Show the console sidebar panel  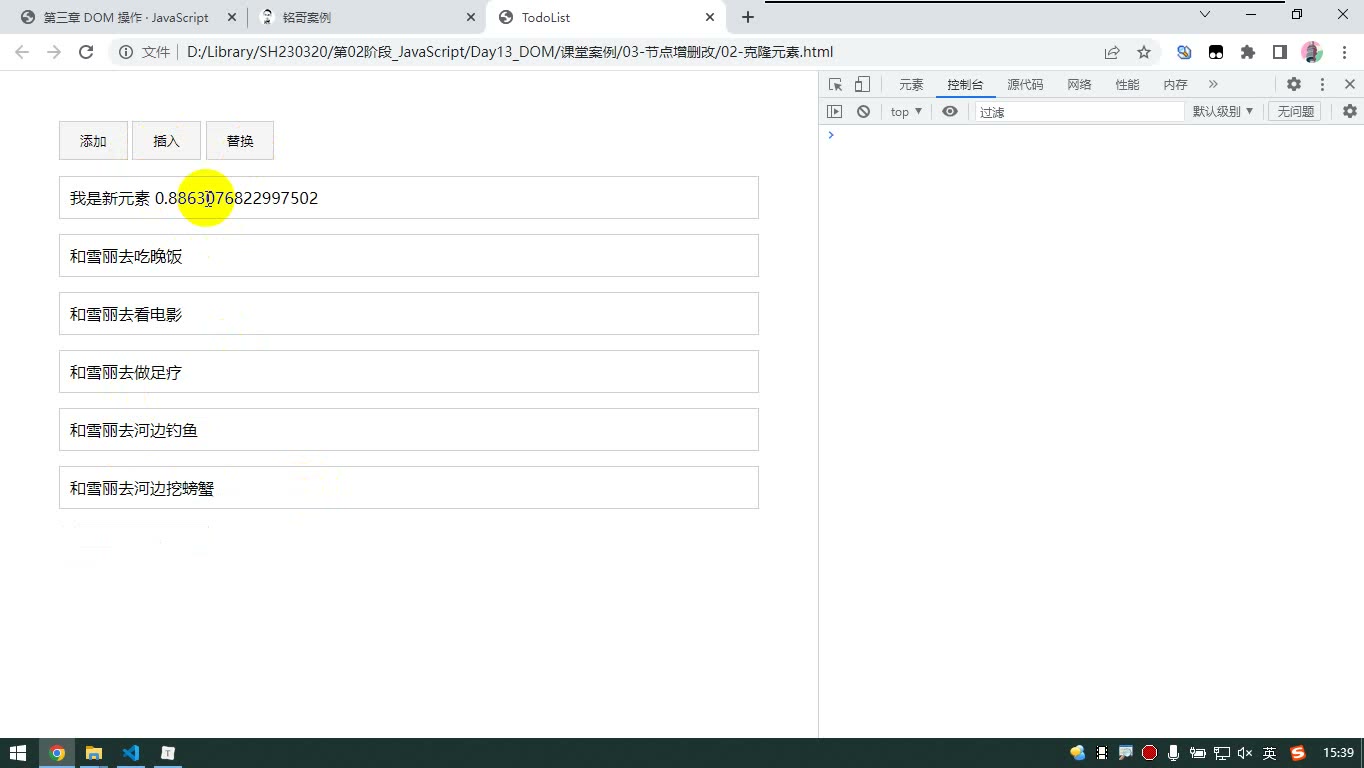pos(835,112)
